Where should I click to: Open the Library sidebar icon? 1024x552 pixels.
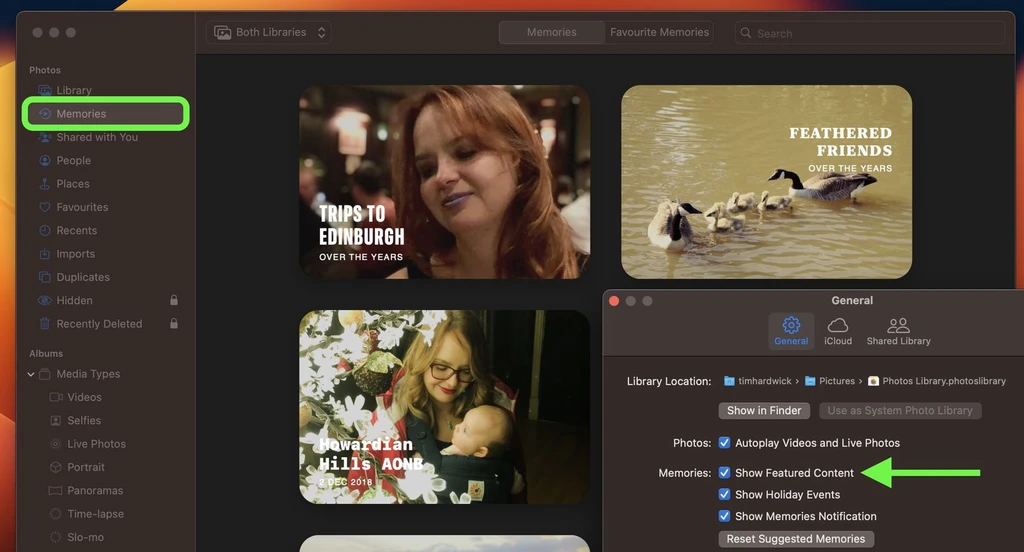[x=44, y=90]
